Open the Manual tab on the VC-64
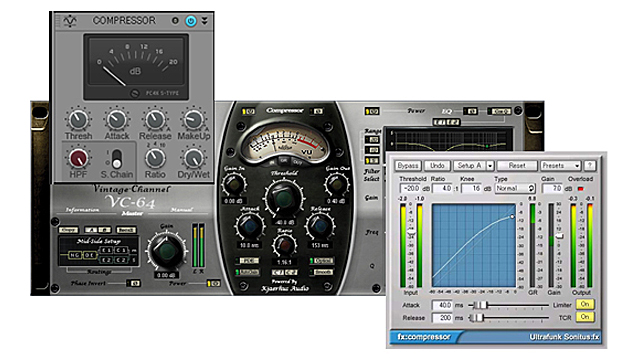The height and width of the screenshot is (360, 640). [182, 210]
